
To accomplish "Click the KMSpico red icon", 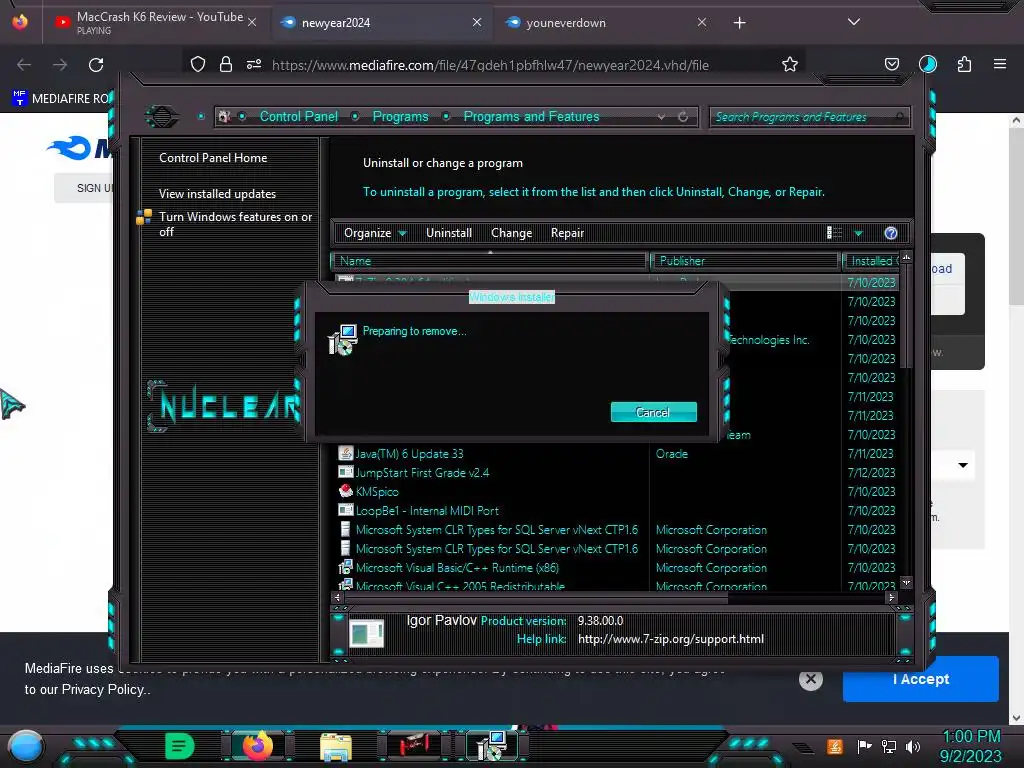I will pos(345,491).
